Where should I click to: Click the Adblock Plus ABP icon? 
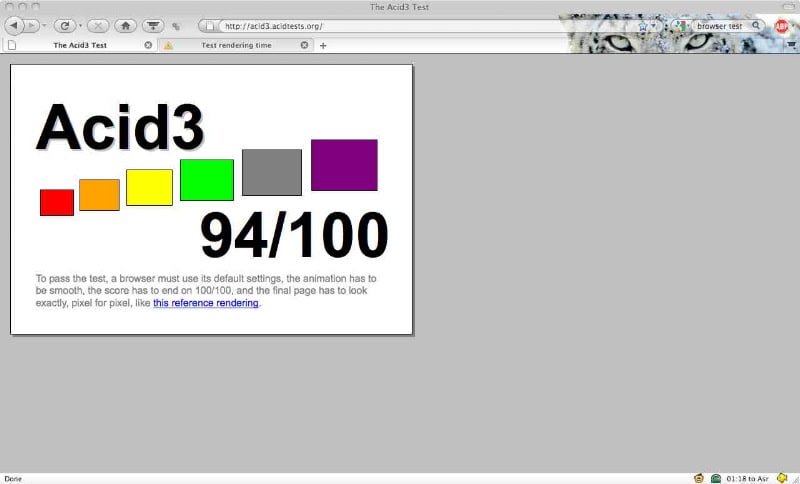[x=781, y=26]
